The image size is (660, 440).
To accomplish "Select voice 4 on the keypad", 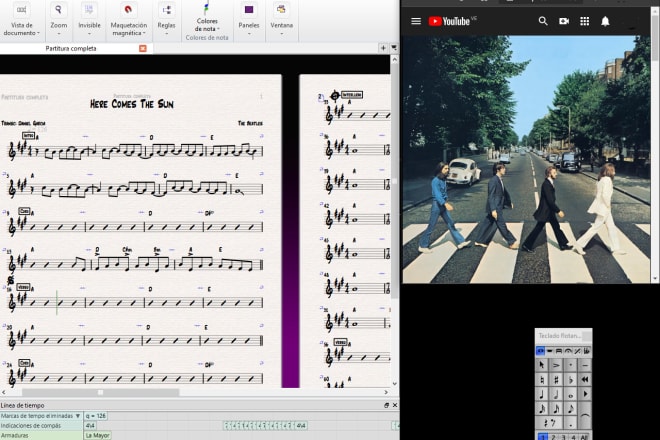I will (x=573, y=436).
